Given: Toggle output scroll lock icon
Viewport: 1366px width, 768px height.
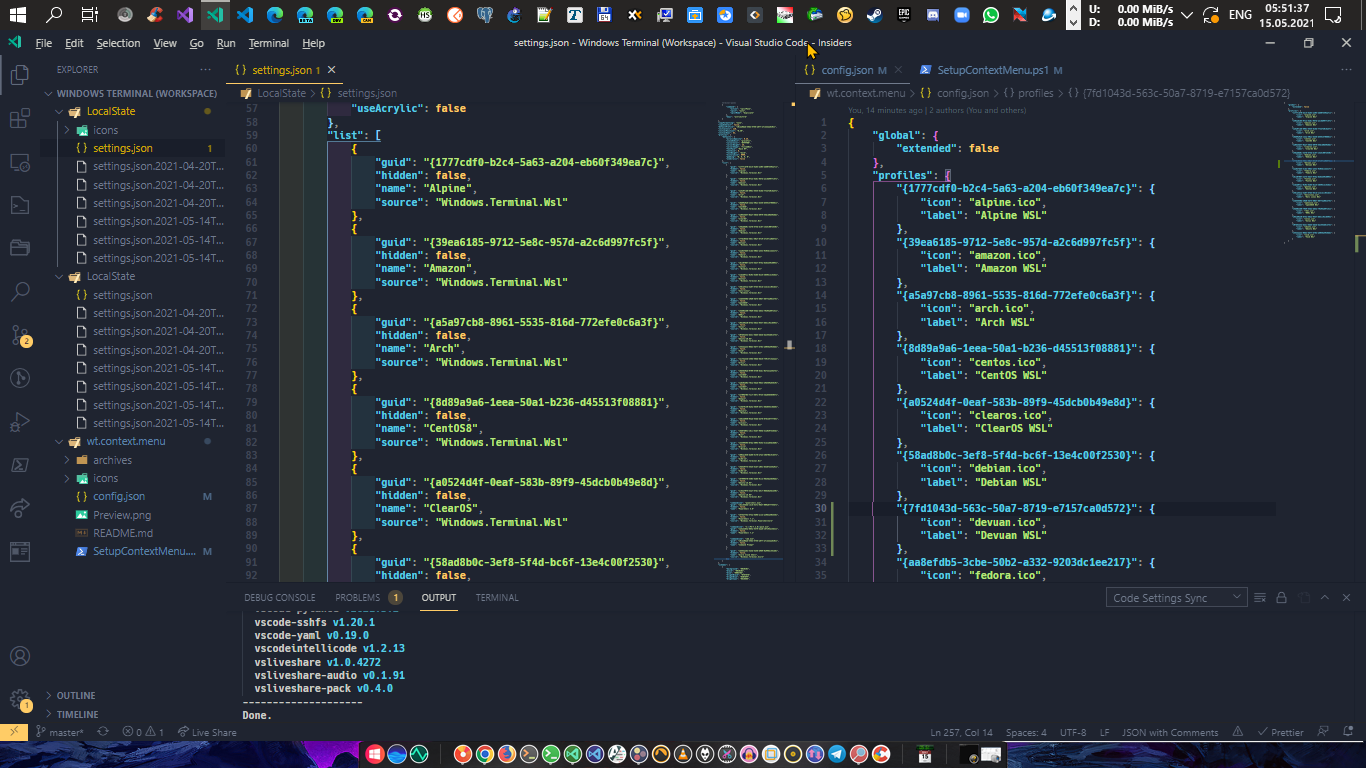Looking at the screenshot, I should tap(1281, 597).
